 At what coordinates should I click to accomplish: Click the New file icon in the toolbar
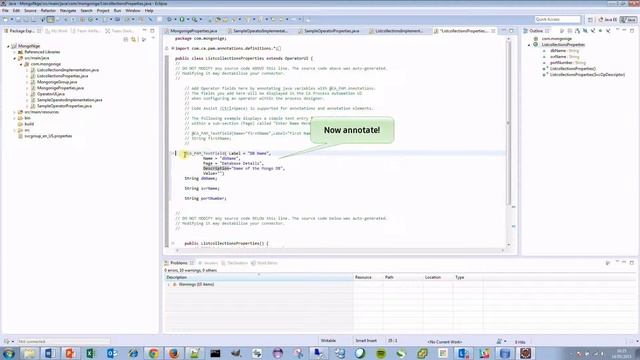[x=6, y=19]
